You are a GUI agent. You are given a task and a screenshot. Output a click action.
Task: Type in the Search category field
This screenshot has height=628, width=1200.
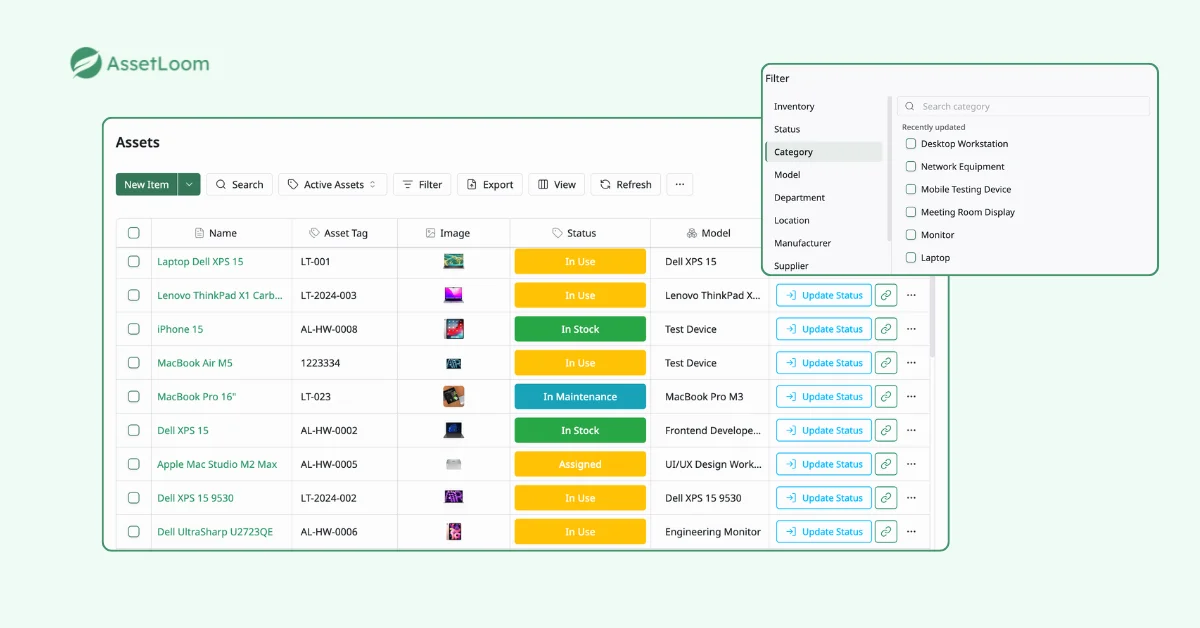click(x=1024, y=106)
